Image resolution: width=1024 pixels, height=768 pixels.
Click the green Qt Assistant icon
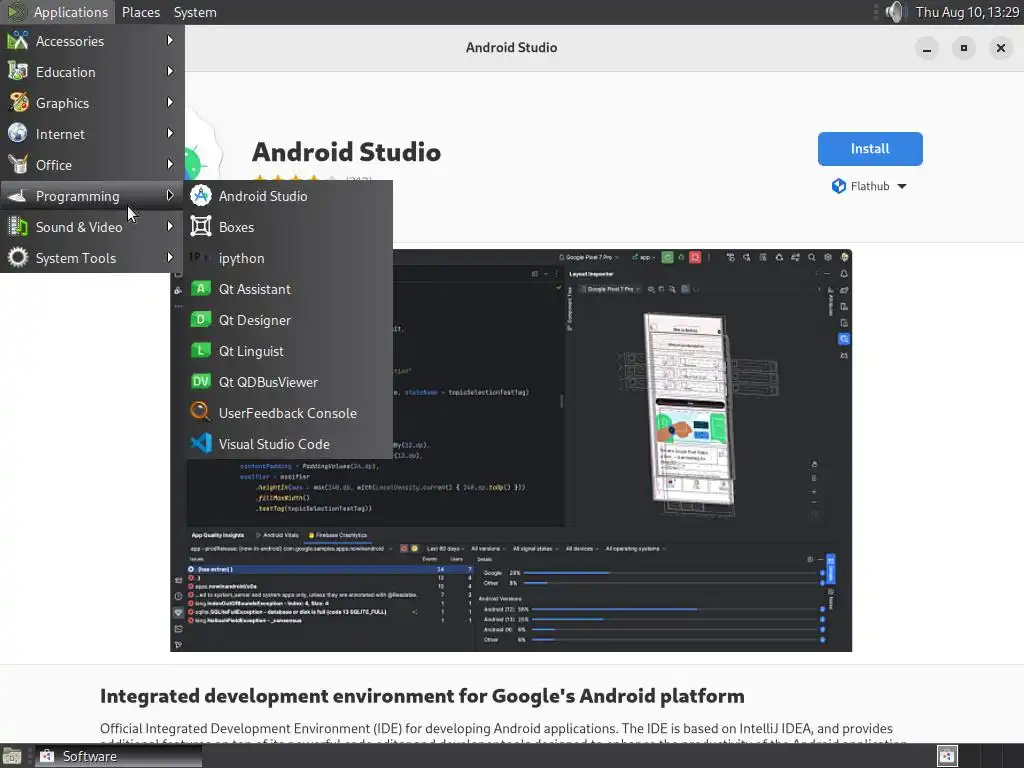click(200, 289)
